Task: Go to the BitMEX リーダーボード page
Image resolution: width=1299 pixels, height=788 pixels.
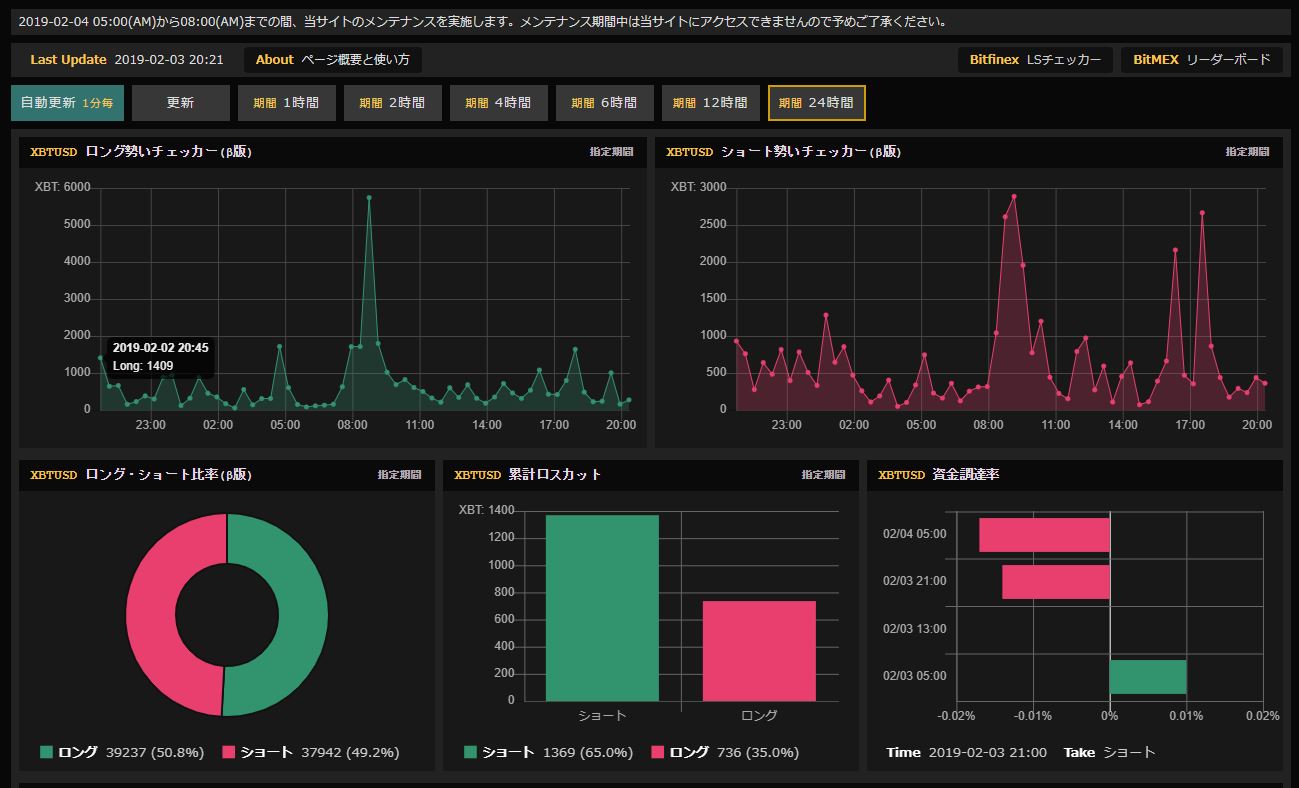Action: 1201,60
